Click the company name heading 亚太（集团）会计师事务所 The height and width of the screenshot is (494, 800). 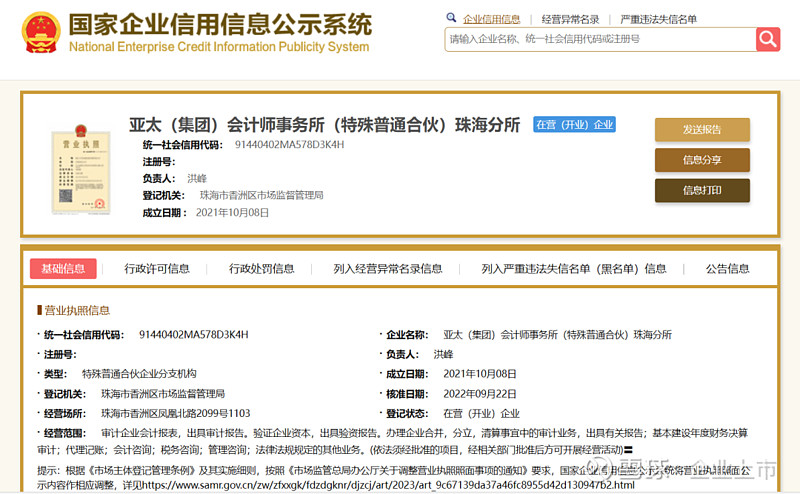[x=324, y=125]
